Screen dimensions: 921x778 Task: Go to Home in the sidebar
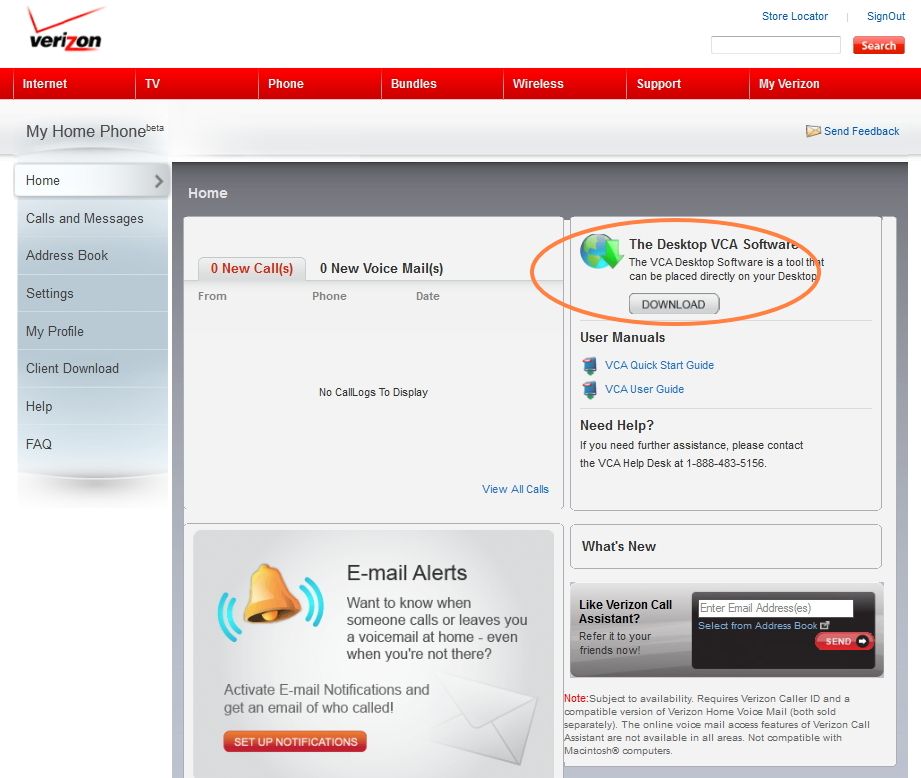[x=91, y=180]
